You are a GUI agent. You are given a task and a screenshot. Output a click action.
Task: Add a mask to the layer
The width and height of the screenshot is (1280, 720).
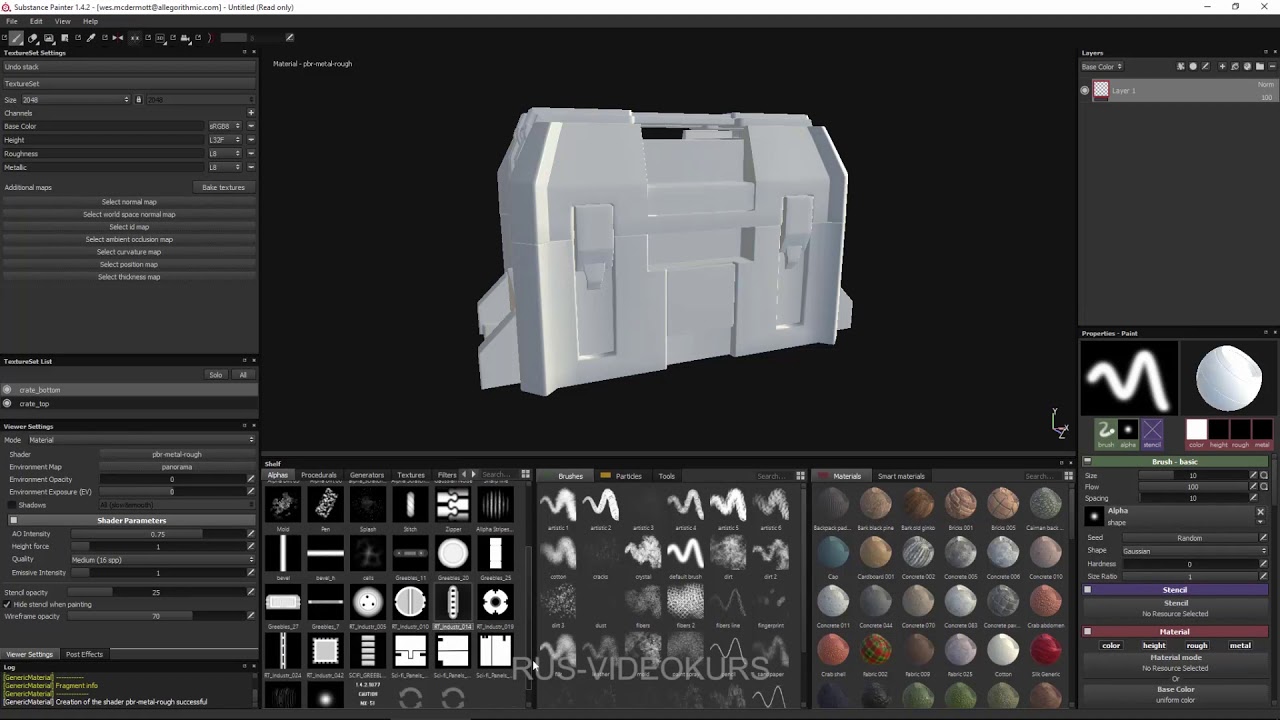tap(1193, 66)
